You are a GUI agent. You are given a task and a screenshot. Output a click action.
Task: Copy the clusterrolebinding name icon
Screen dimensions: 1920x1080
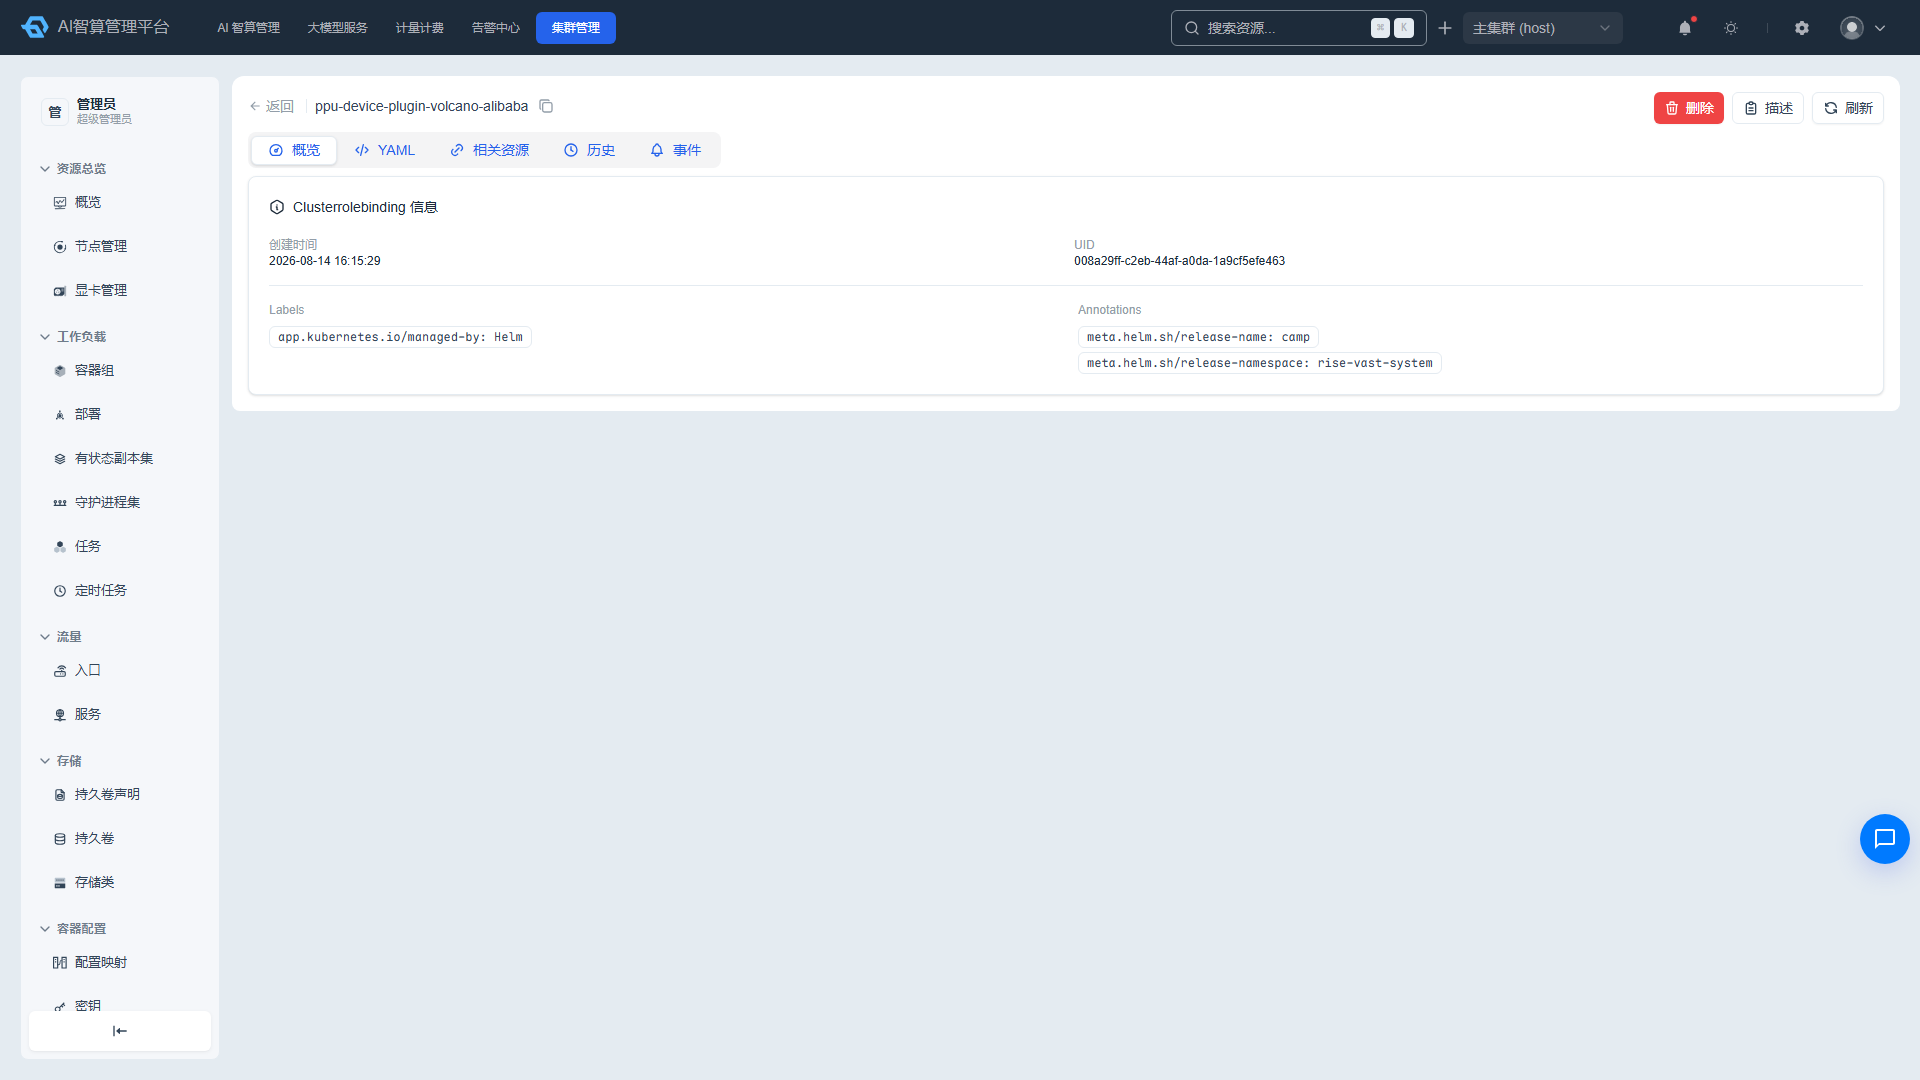point(546,106)
